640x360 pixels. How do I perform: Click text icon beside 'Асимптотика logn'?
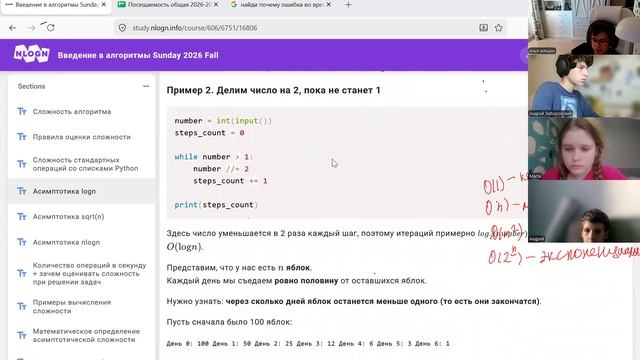(22, 191)
